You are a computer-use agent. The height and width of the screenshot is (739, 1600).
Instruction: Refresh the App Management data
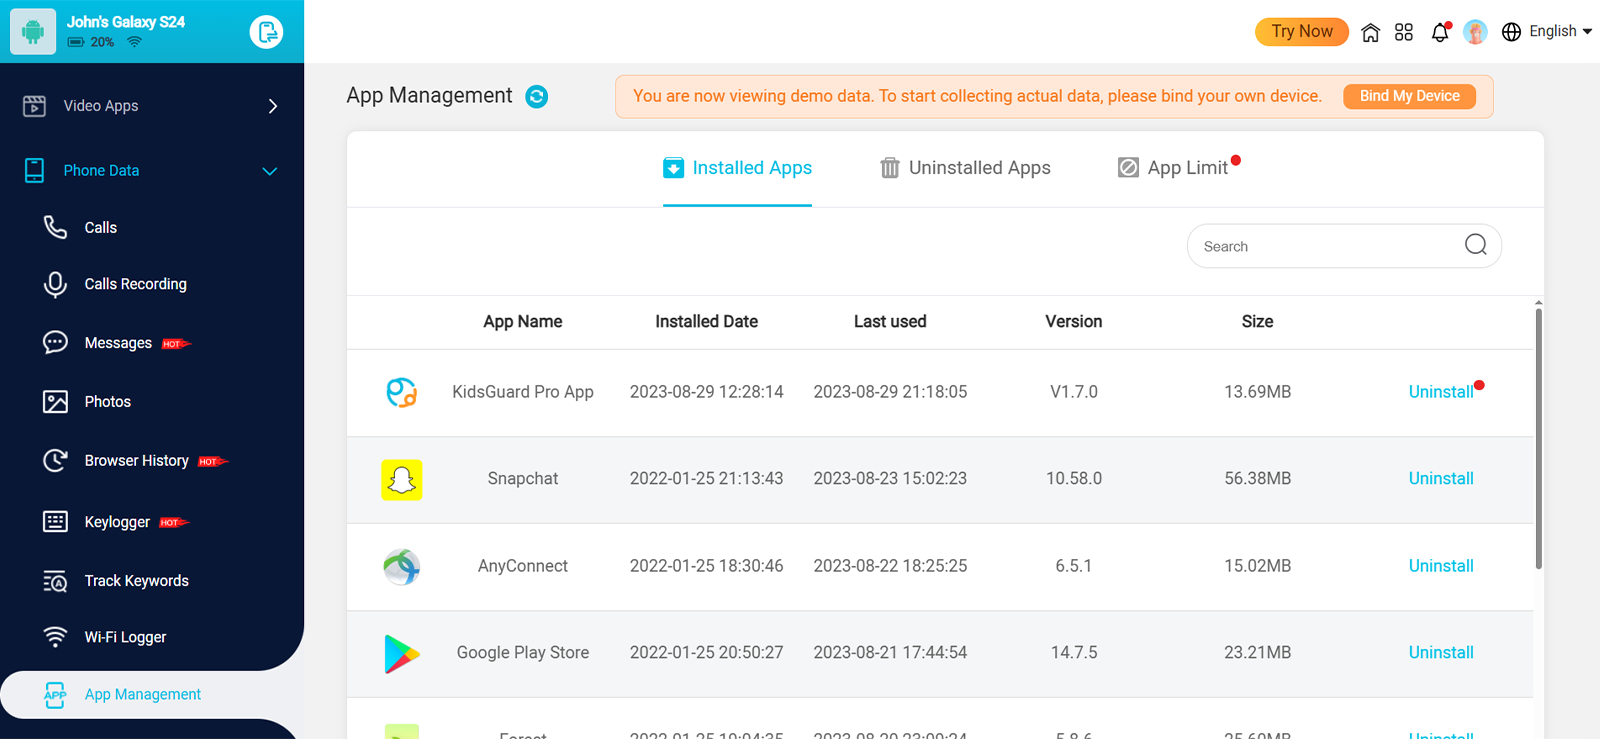pyautogui.click(x=537, y=97)
